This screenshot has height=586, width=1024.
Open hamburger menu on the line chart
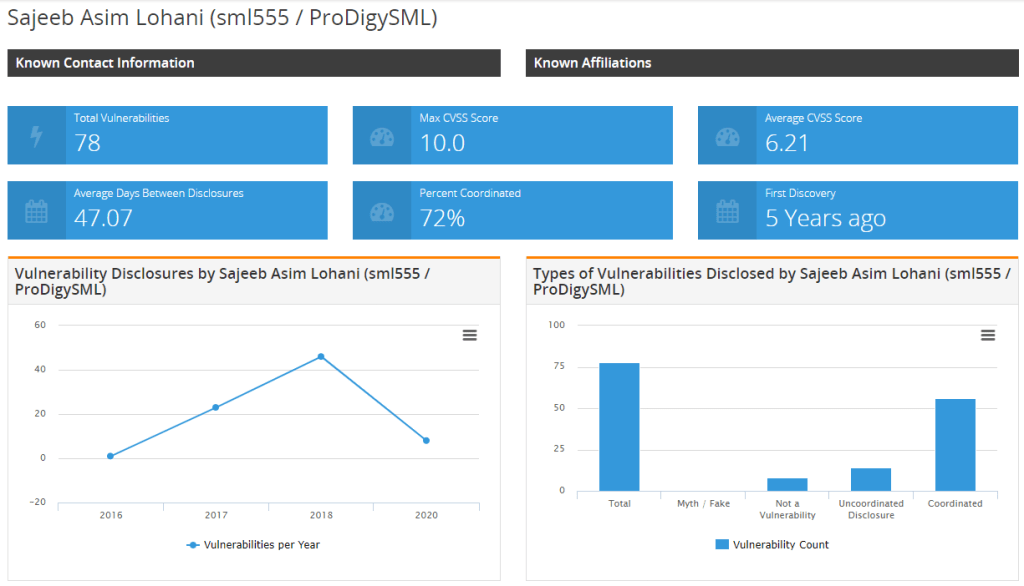coord(469,335)
